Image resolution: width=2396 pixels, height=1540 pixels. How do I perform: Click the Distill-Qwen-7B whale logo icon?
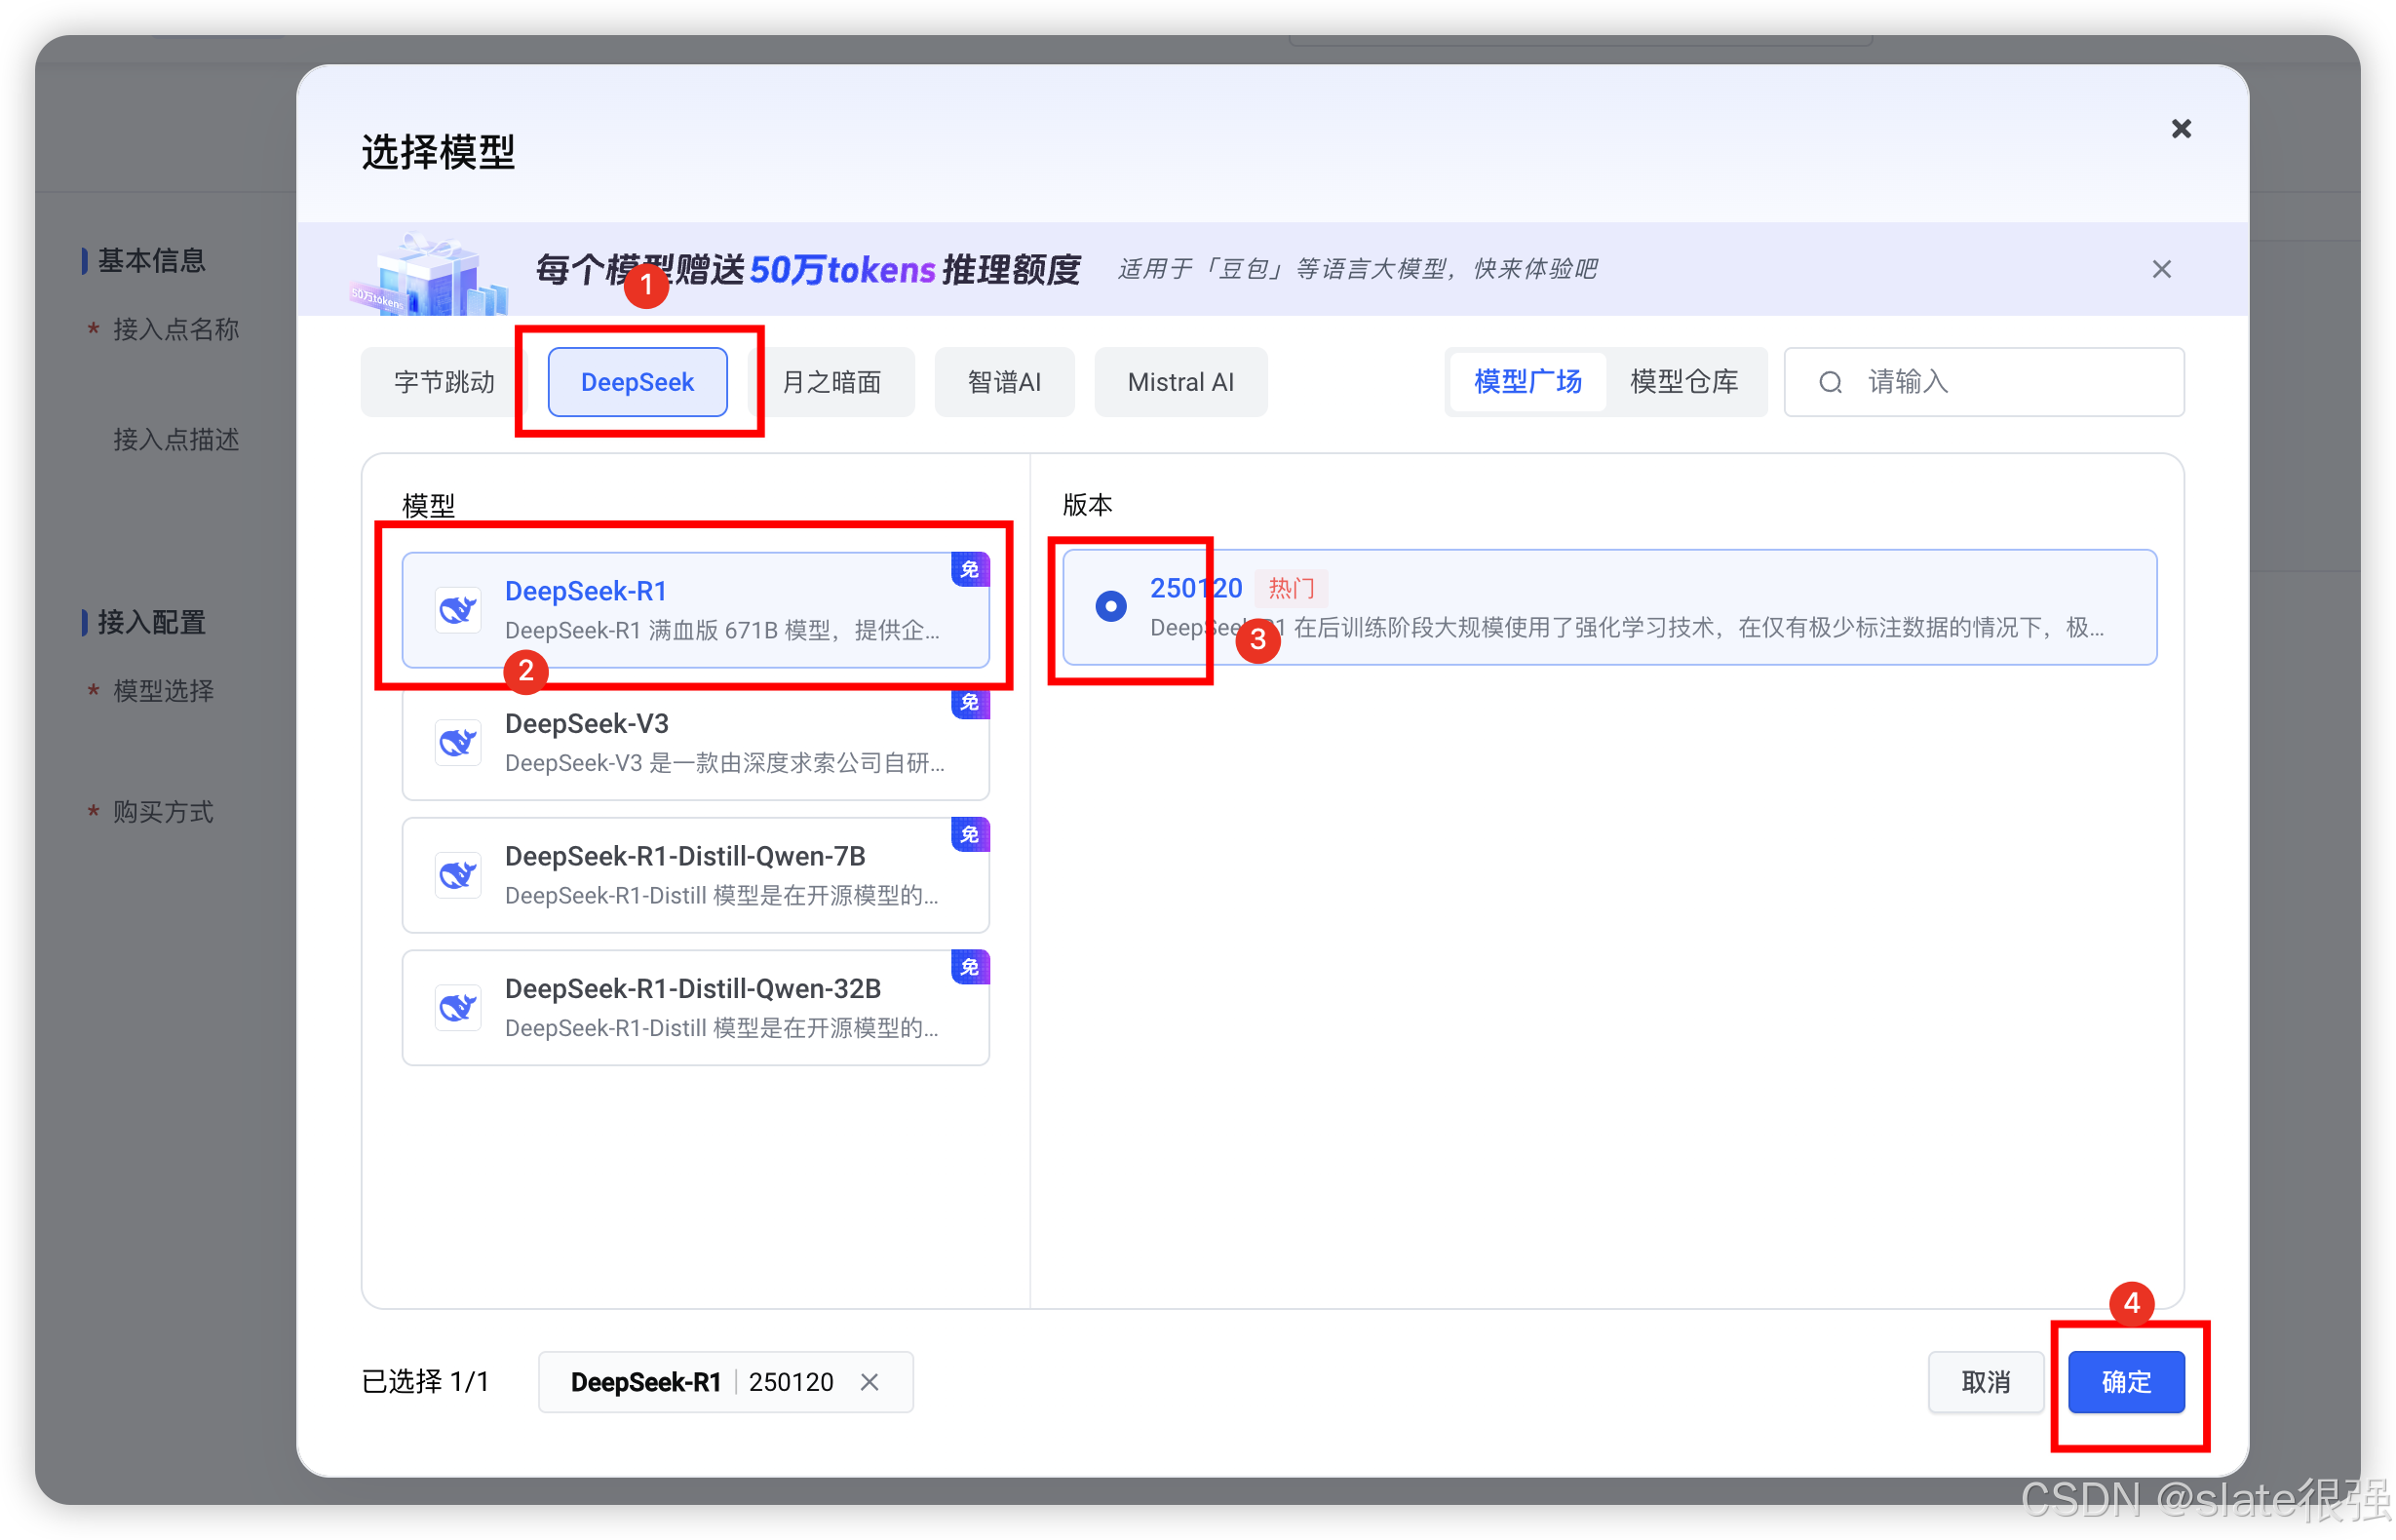tap(458, 875)
